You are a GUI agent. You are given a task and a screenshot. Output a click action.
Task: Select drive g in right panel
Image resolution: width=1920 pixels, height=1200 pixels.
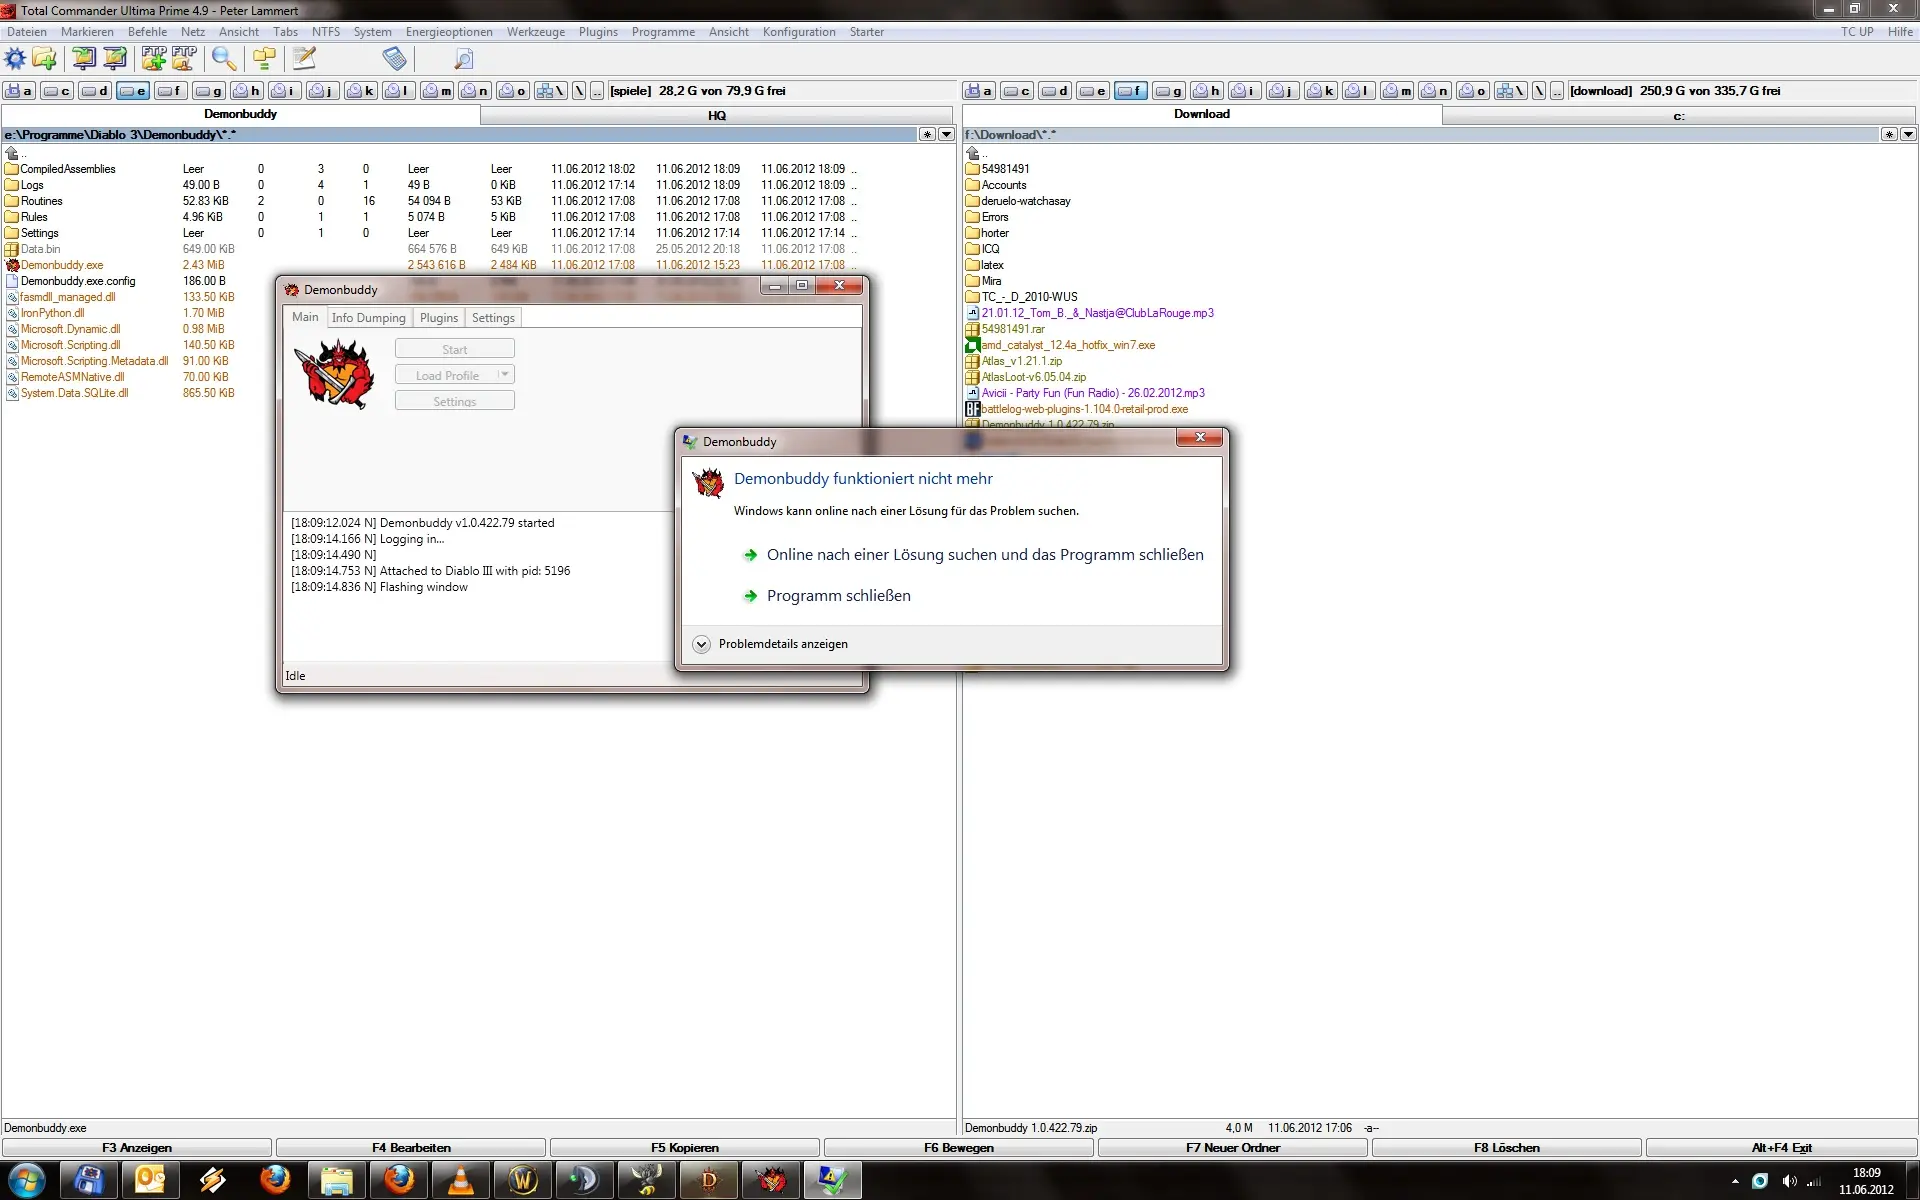[1169, 91]
